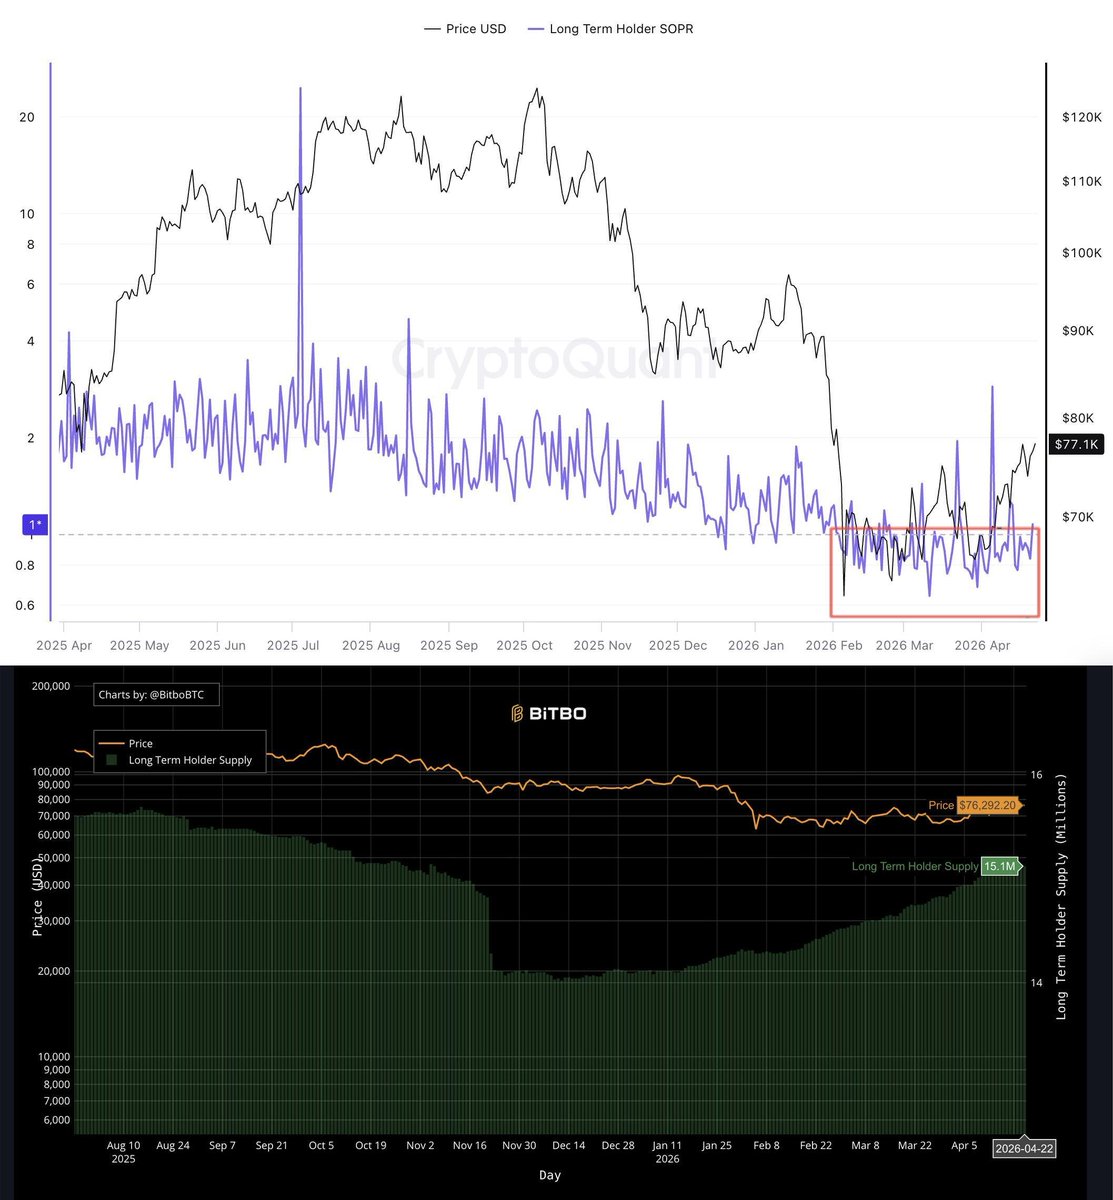Viewport: 1113px width, 1200px height.
Task: Click the 20 SOPR axis value
Action: click(27, 117)
